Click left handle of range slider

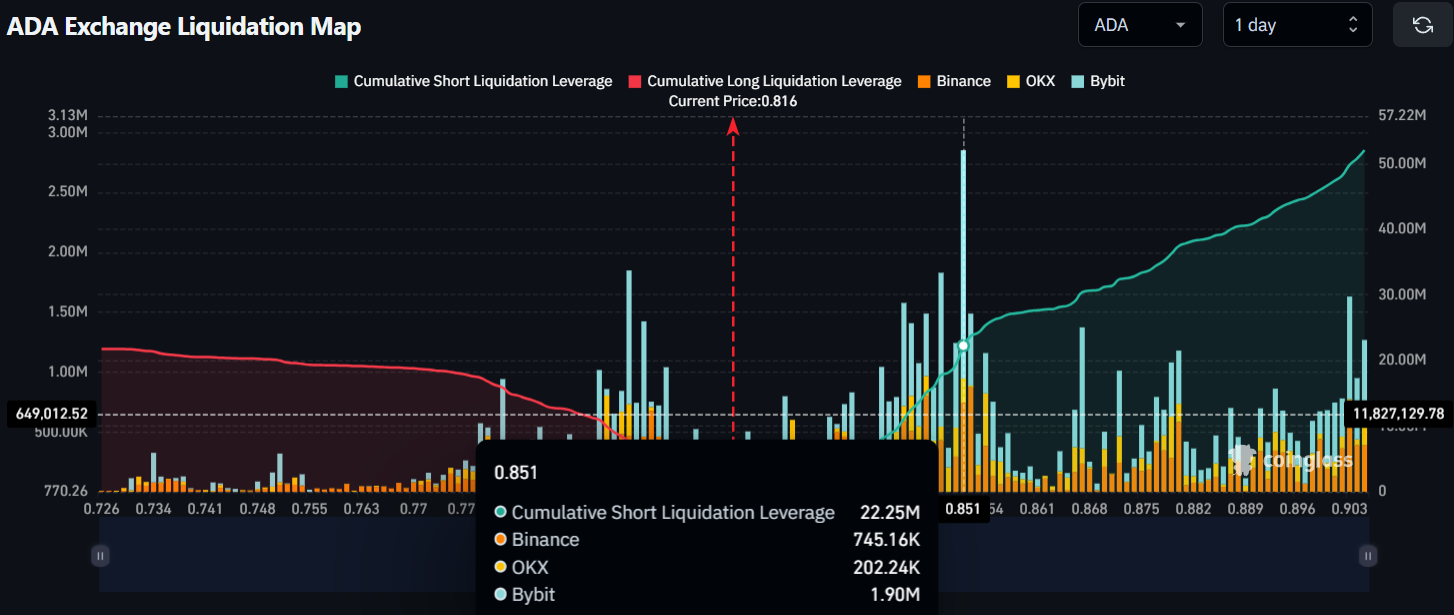pyautogui.click(x=100, y=554)
